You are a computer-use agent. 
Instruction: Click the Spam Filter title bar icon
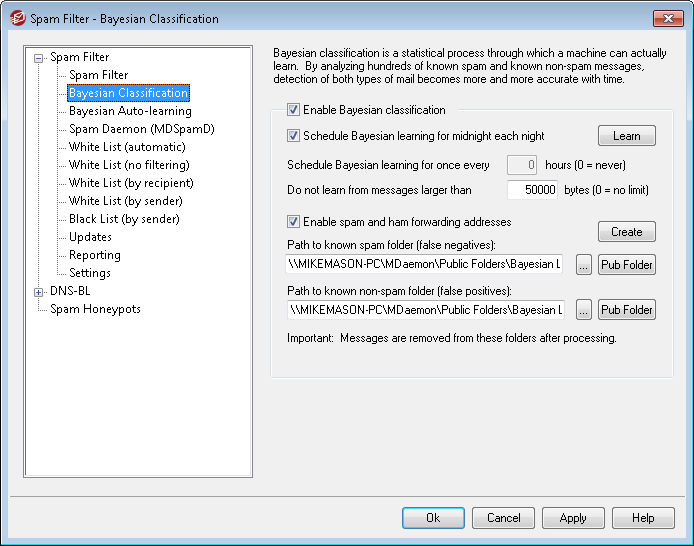[16, 18]
